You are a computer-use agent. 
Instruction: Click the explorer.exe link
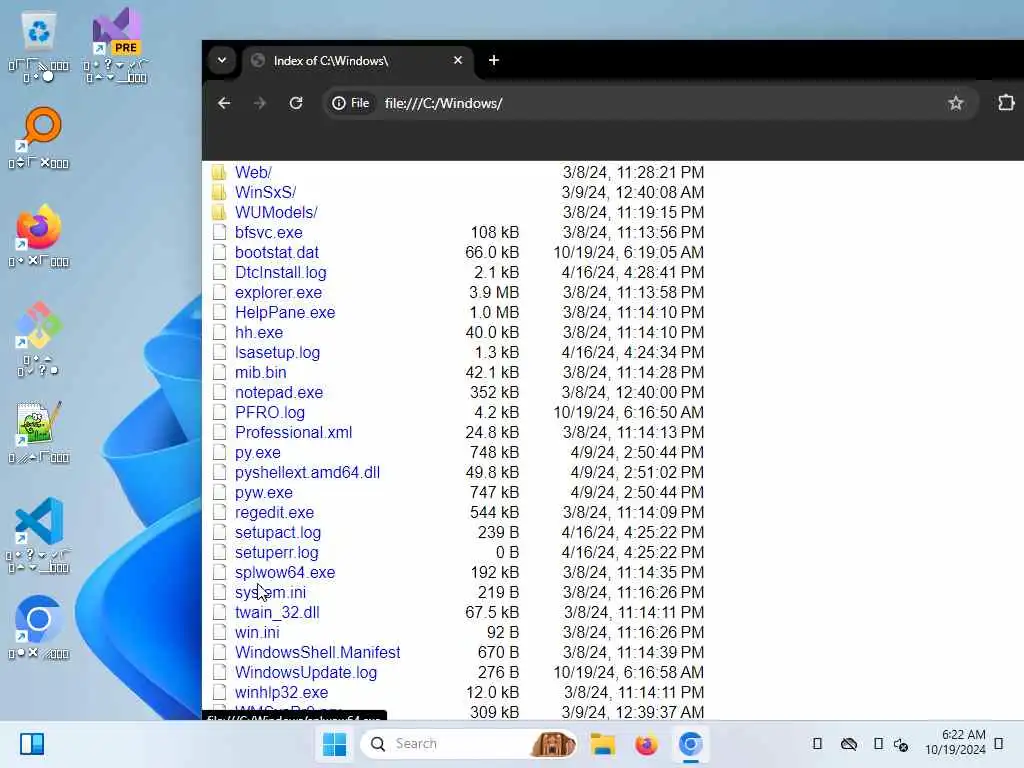click(x=278, y=293)
